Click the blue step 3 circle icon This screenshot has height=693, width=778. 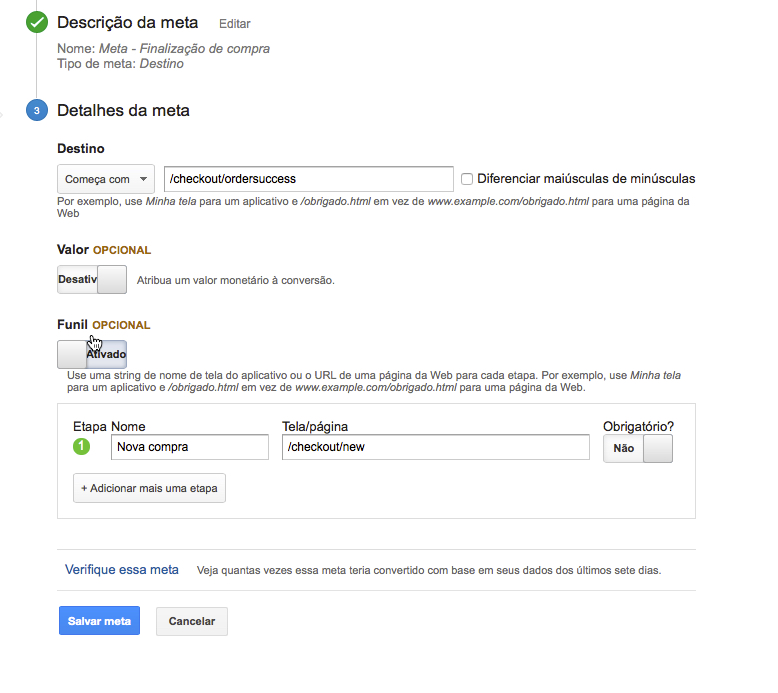37,110
